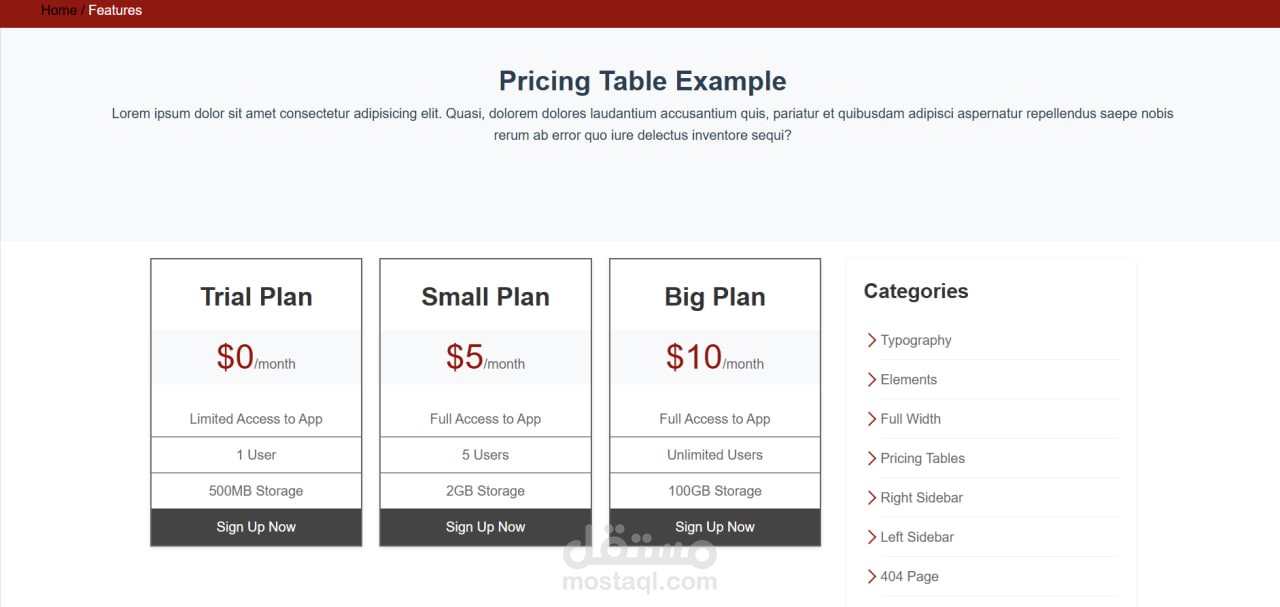The height and width of the screenshot is (607, 1280).
Task: Click the arrow icon next to Full Width
Action: (872, 419)
